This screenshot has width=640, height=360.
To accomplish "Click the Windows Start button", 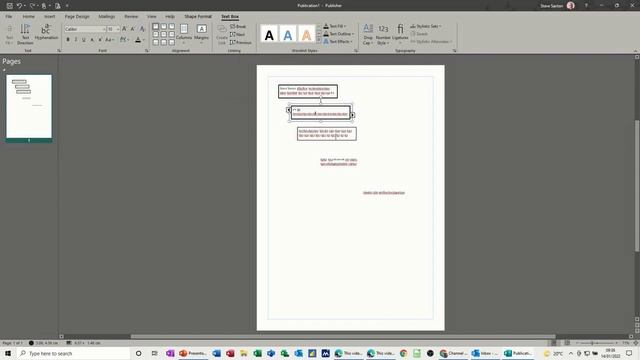I will pos(8,353).
